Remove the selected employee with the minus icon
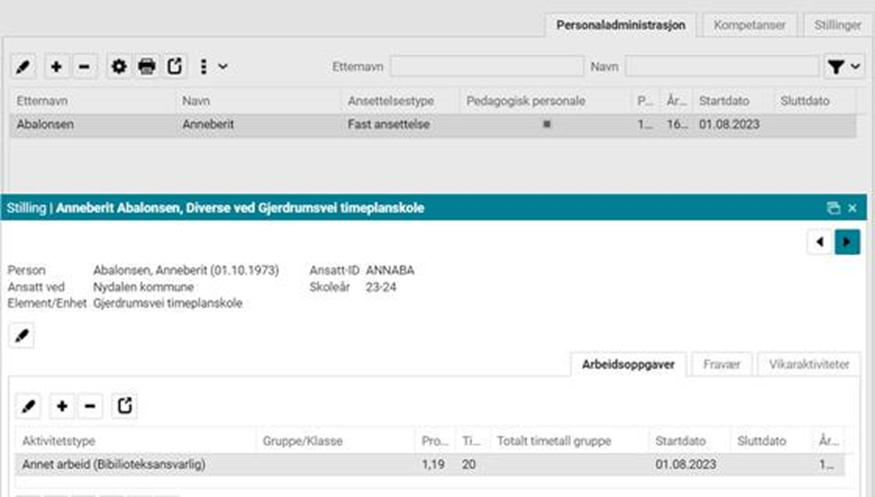875x497 pixels. click(x=84, y=66)
